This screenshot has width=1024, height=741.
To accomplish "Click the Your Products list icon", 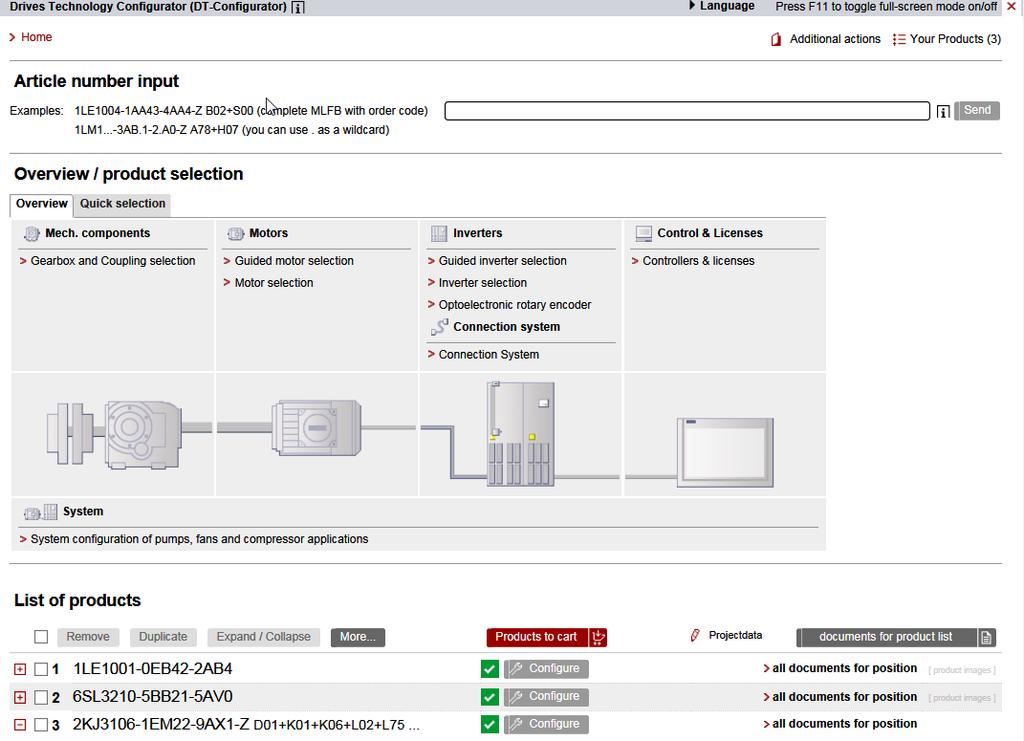I will pos(899,39).
